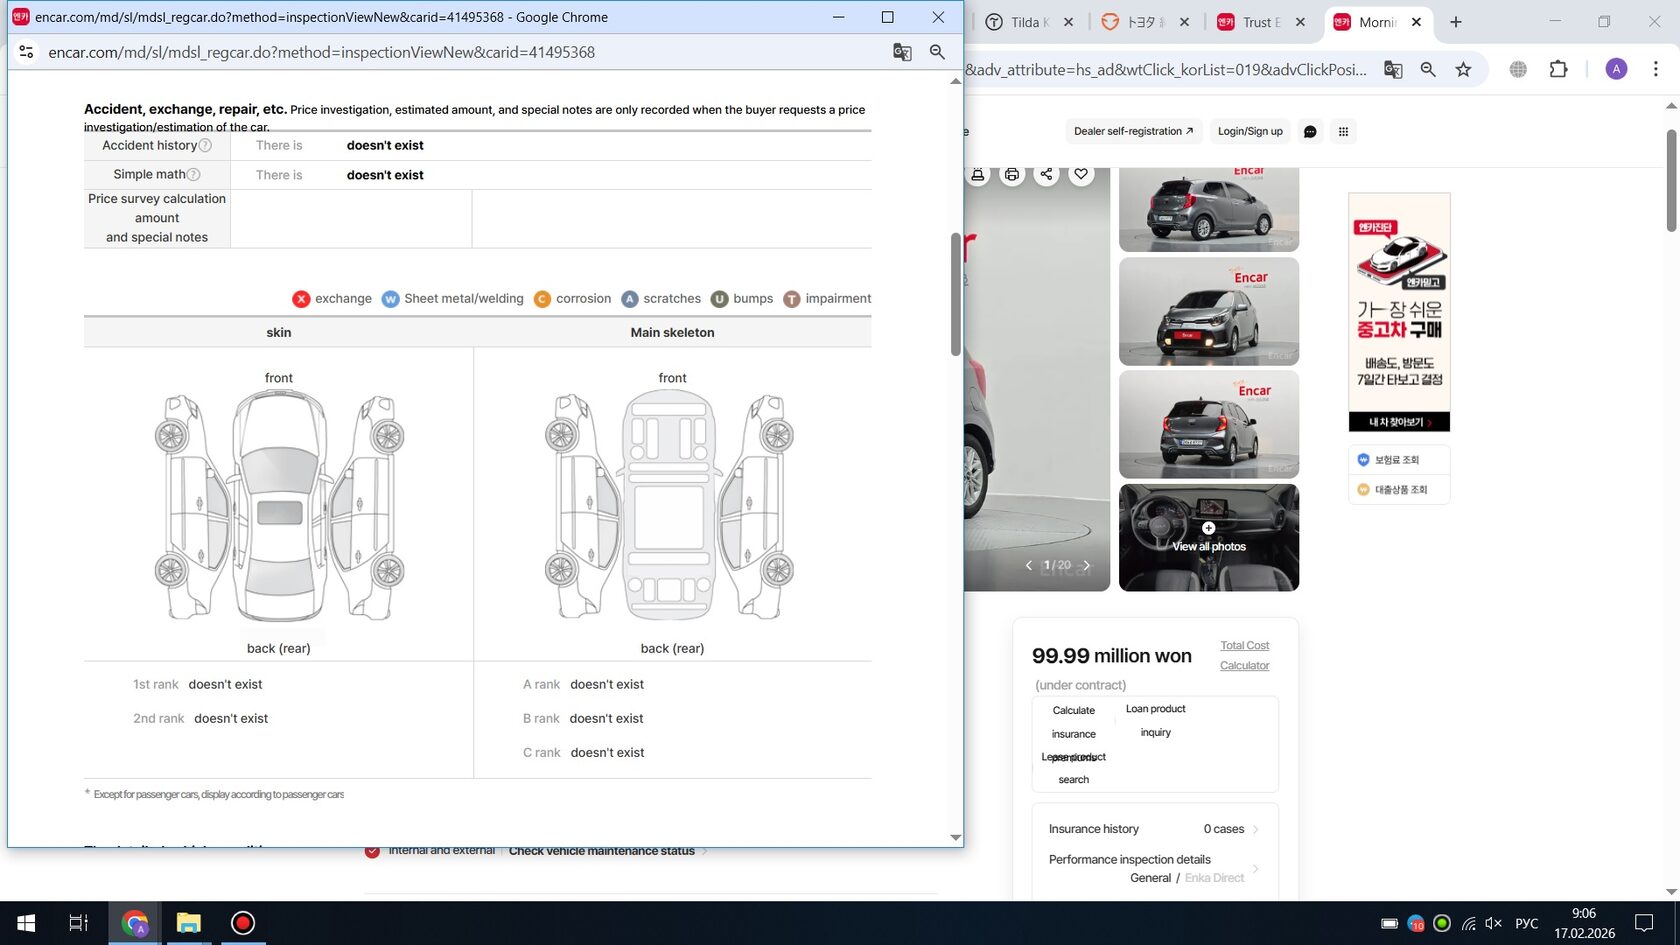Click the red exchange X legend icon
1680x945 pixels.
pos(301,299)
